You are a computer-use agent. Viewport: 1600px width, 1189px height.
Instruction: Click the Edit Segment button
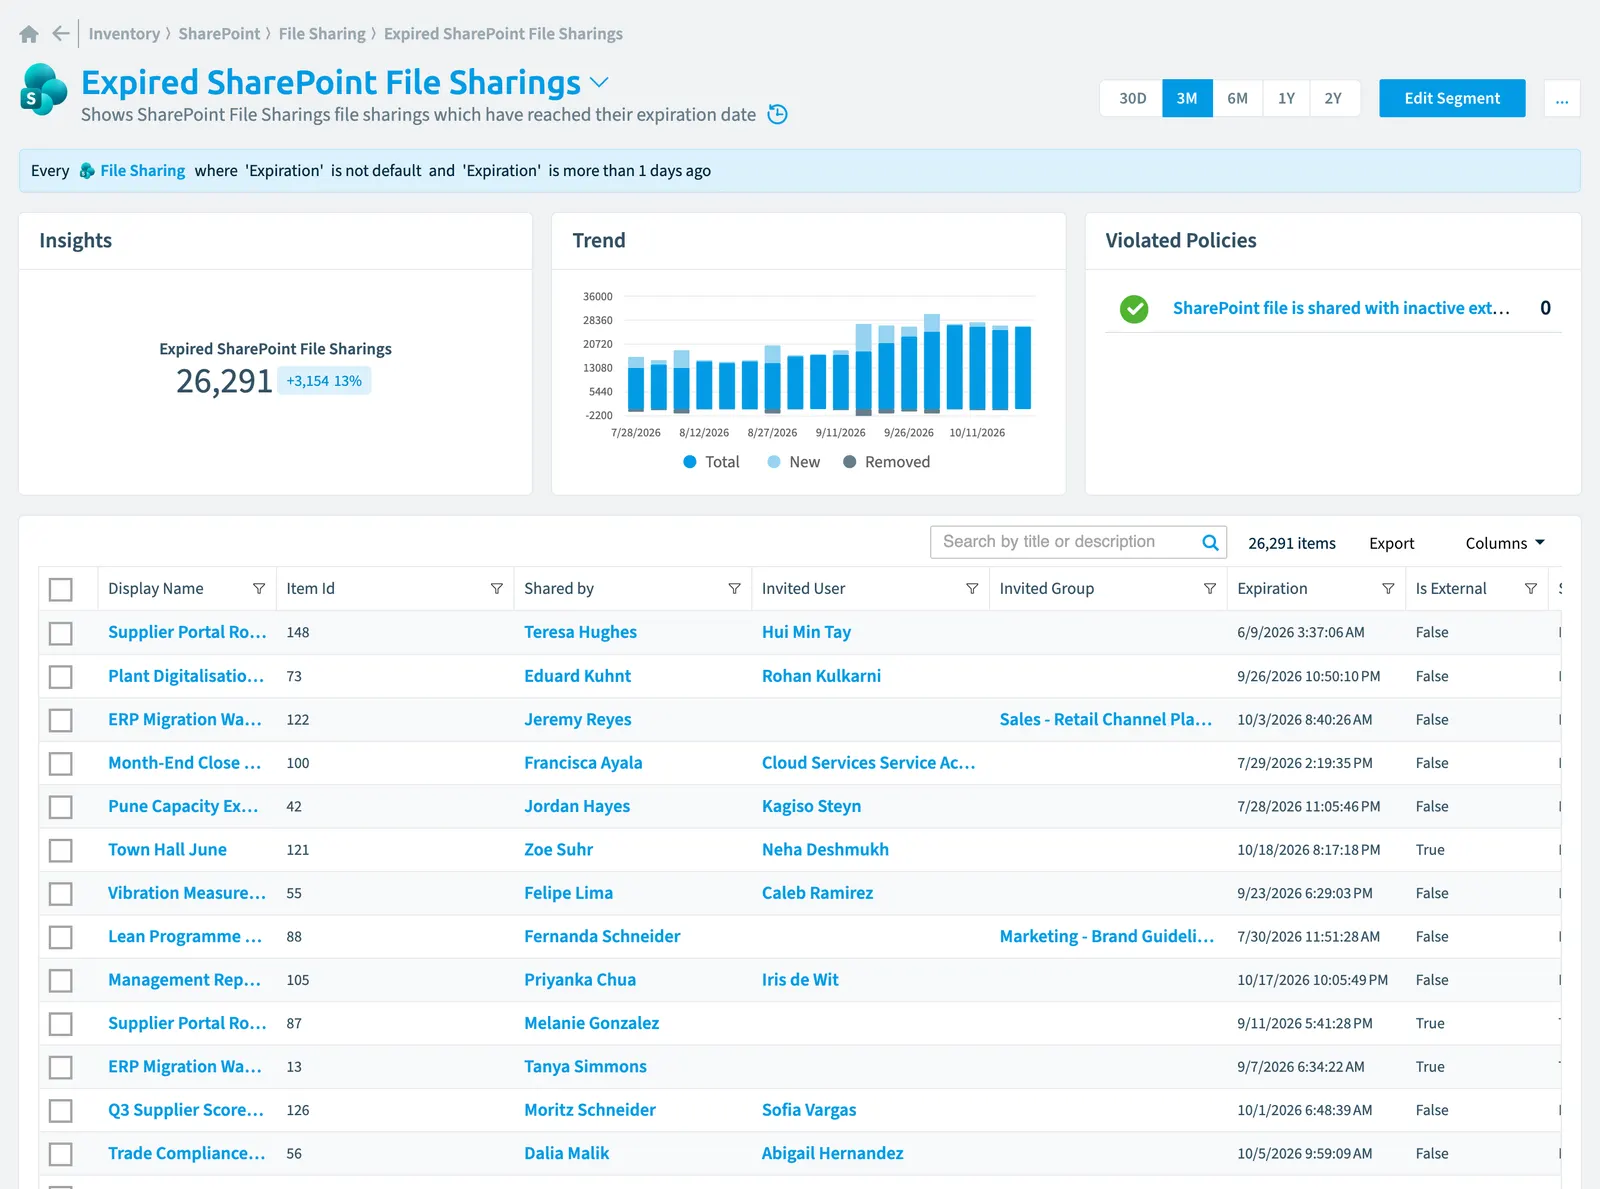(1452, 98)
